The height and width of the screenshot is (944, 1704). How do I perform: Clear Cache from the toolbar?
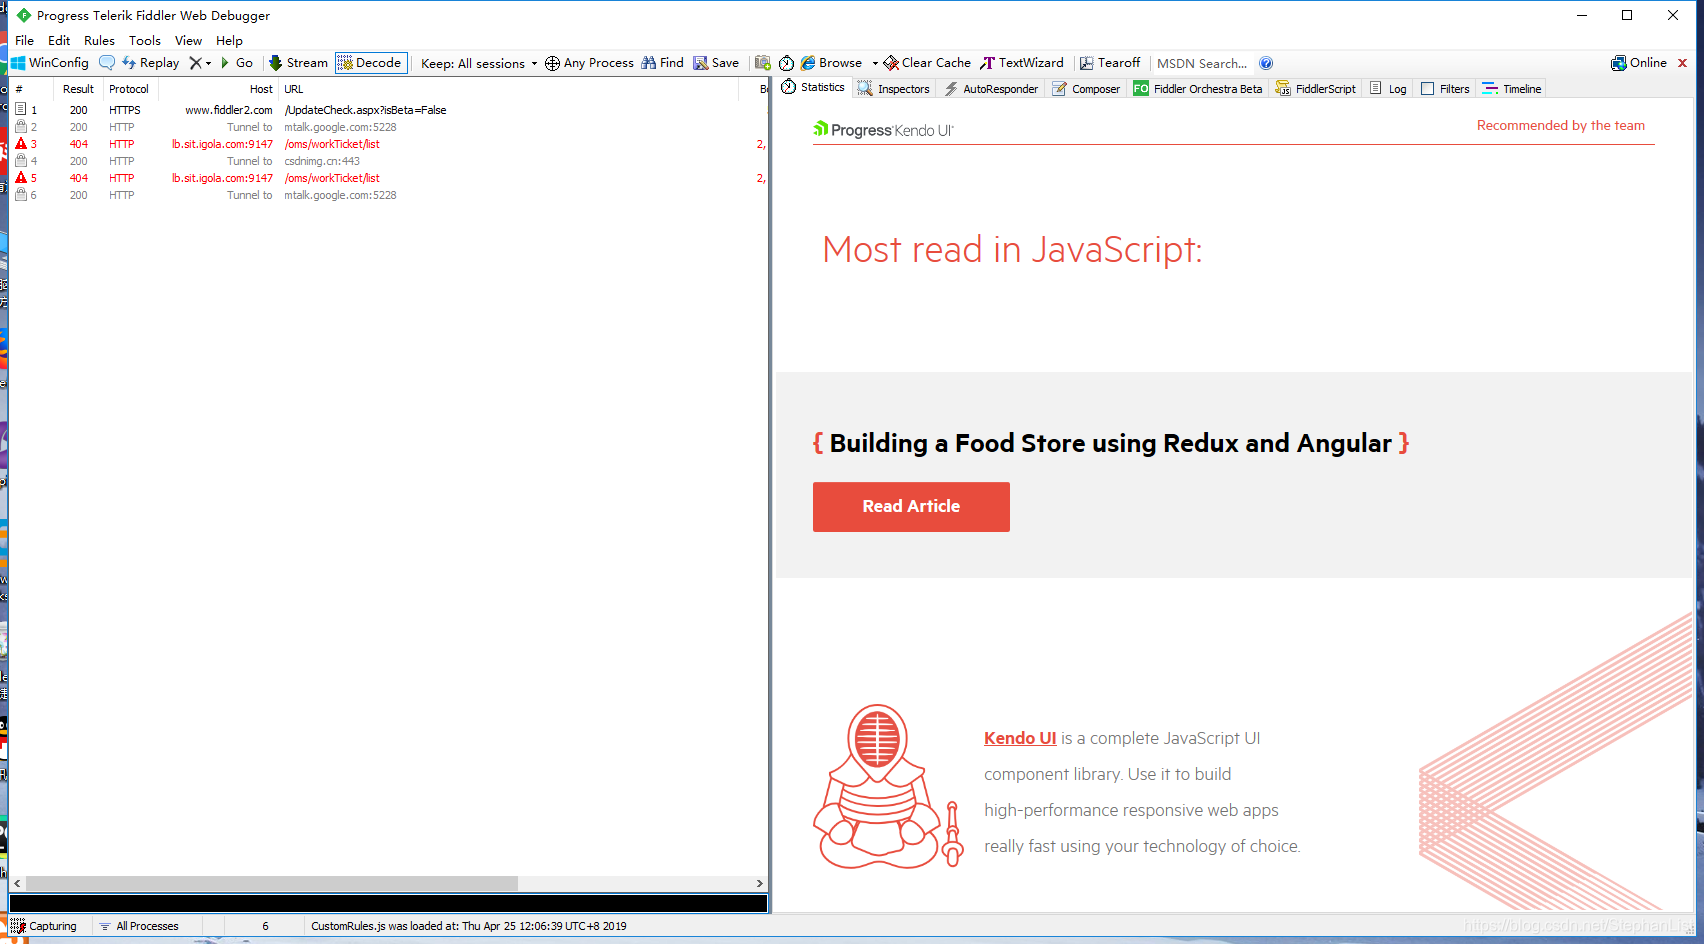click(927, 63)
